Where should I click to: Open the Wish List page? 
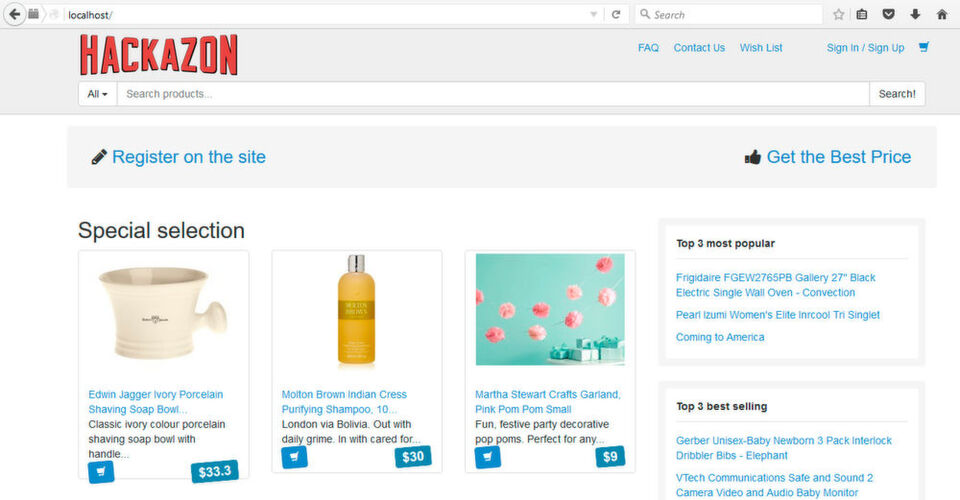tap(761, 48)
